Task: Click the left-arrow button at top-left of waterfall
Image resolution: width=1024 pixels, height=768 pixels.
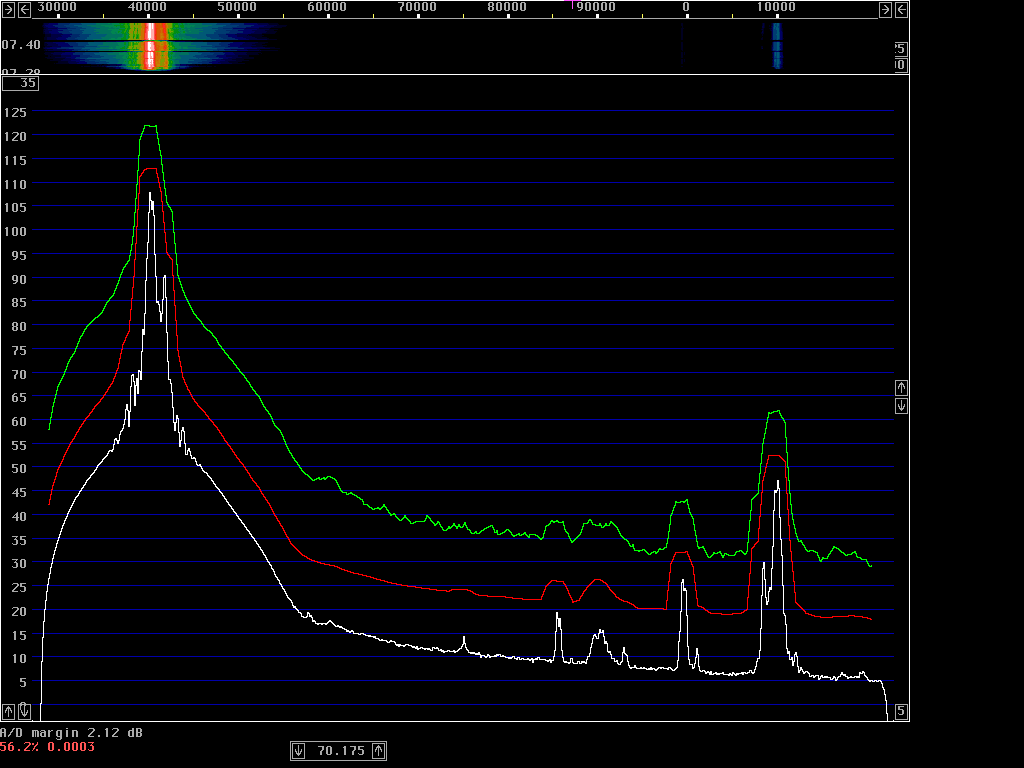Action: pyautogui.click(x=24, y=9)
